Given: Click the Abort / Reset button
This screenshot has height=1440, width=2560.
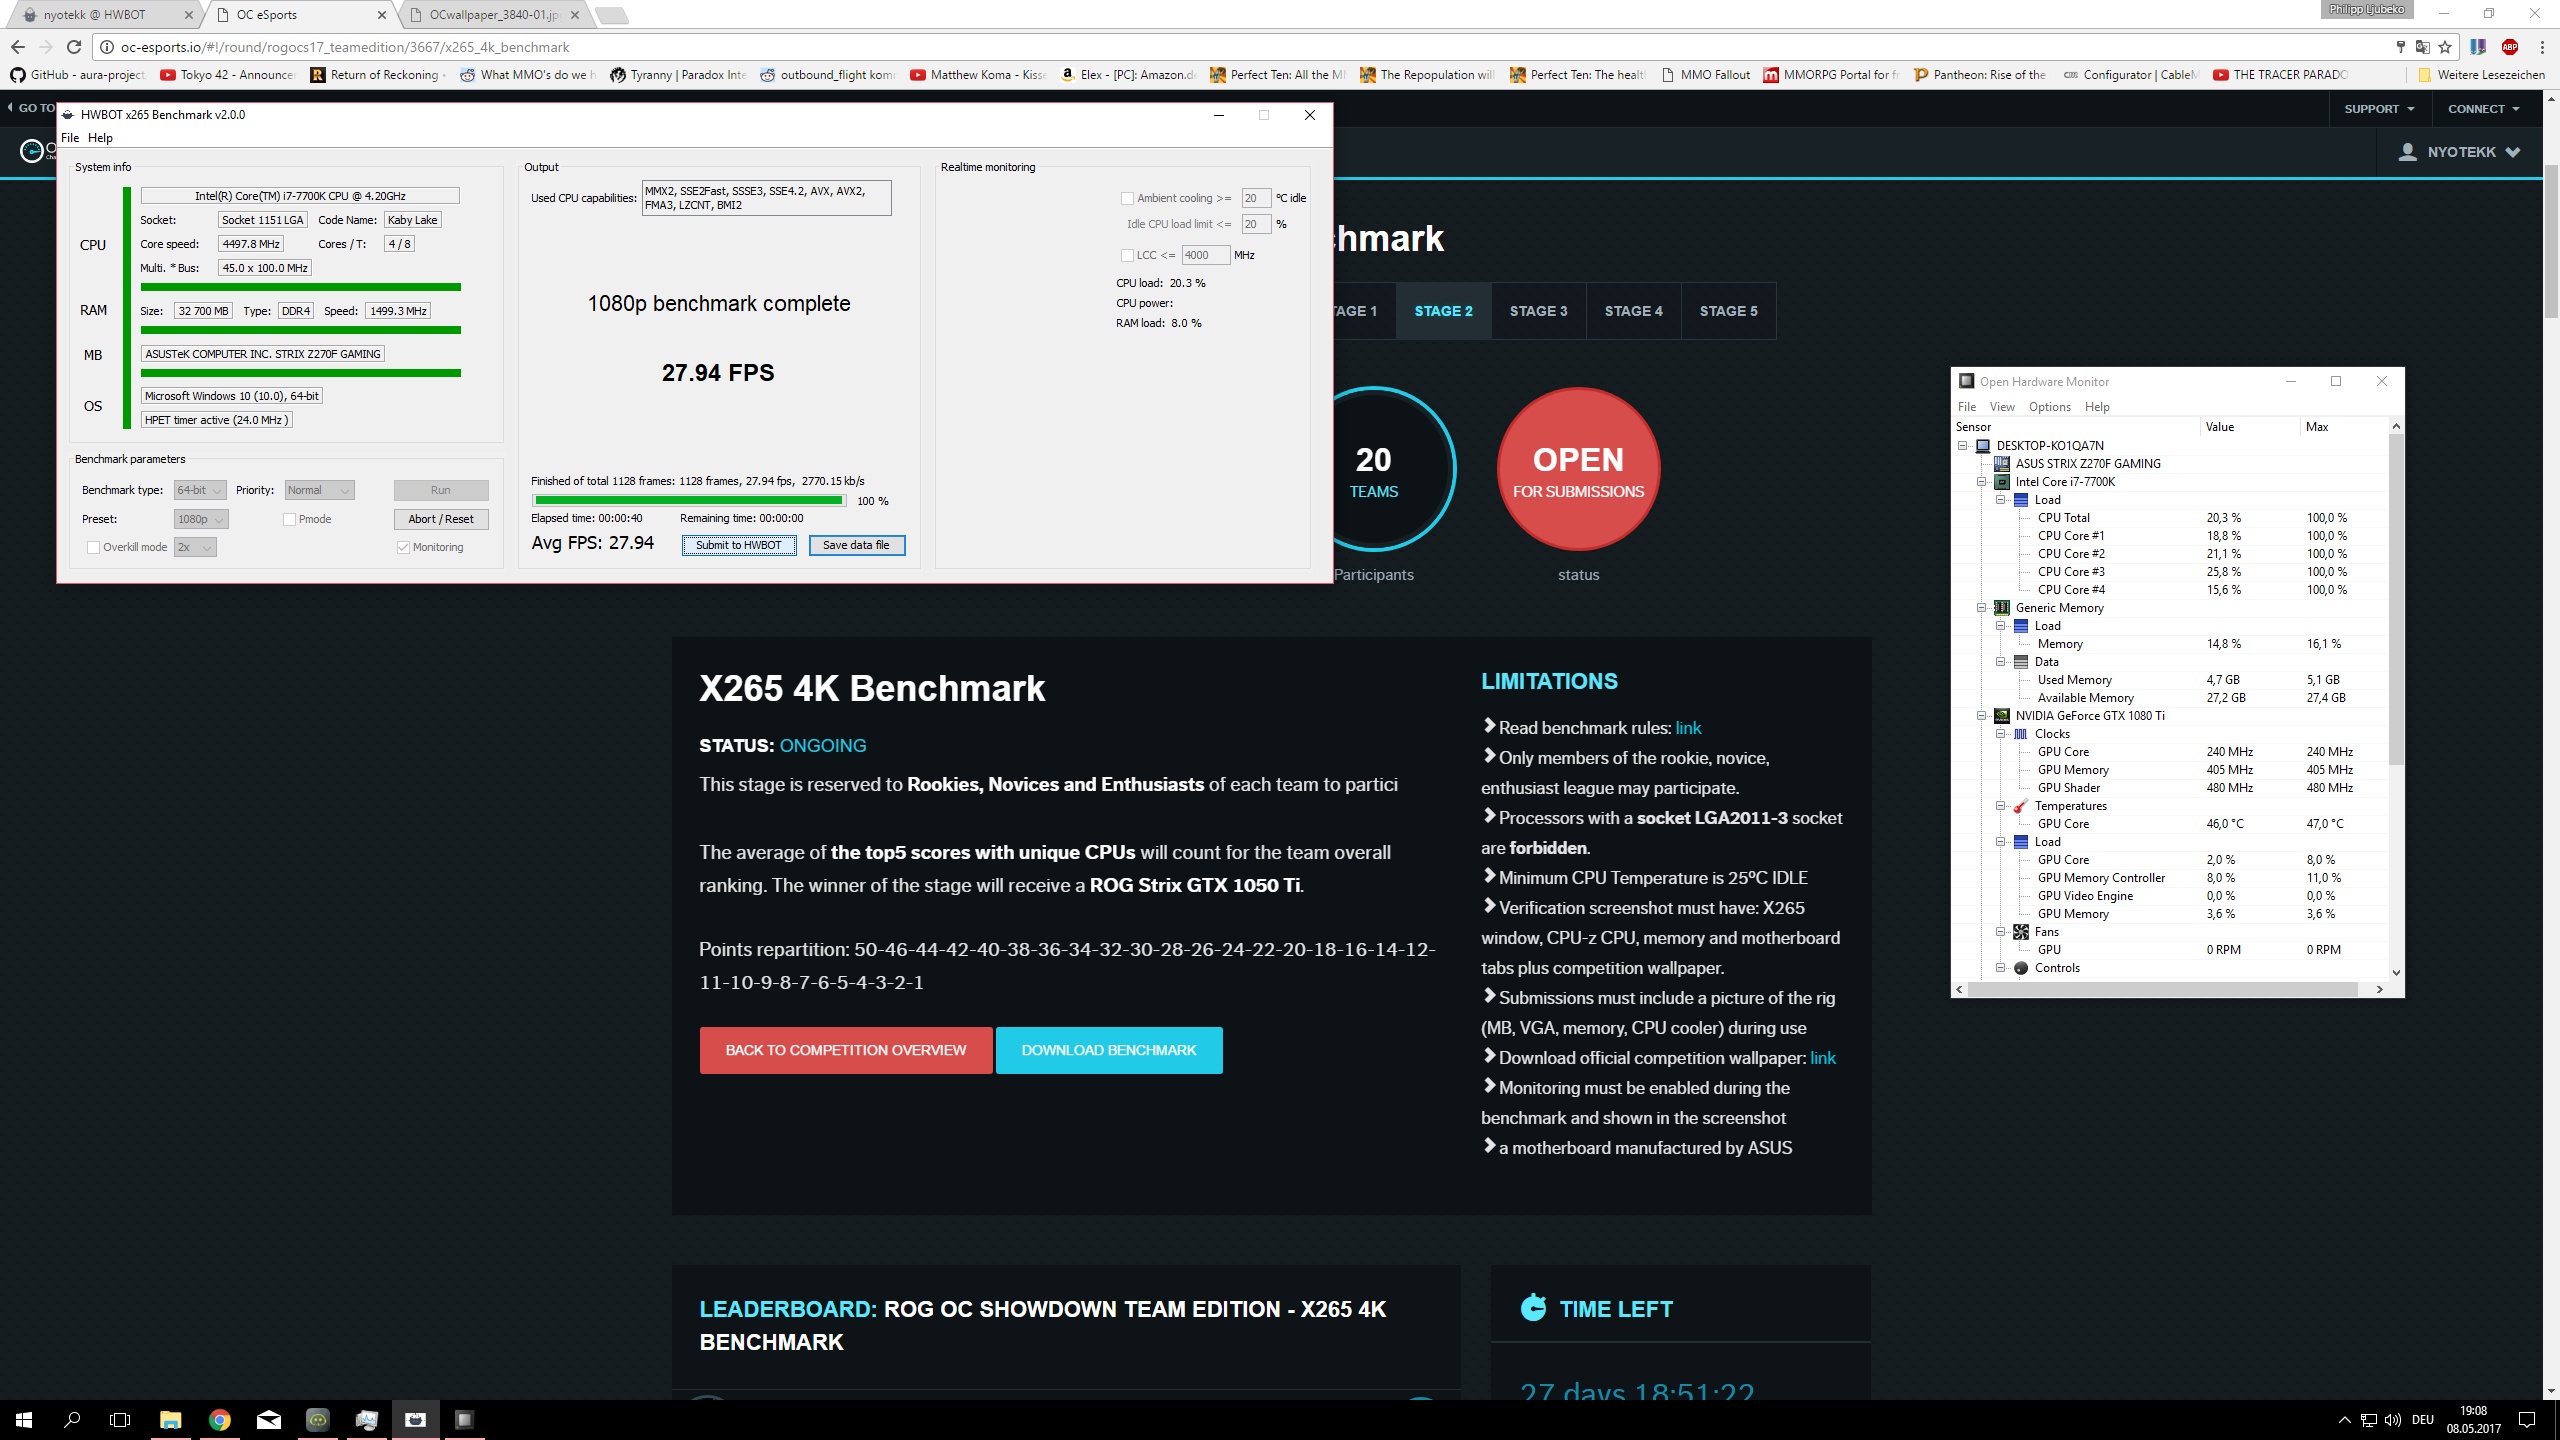Looking at the screenshot, I should tap(441, 519).
